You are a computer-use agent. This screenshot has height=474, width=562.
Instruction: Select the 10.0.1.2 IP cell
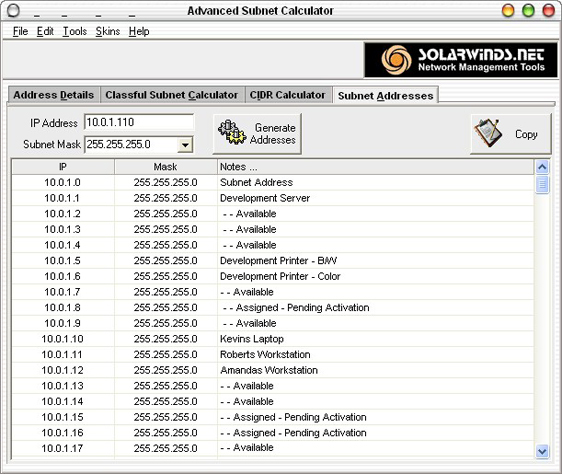[63, 214]
